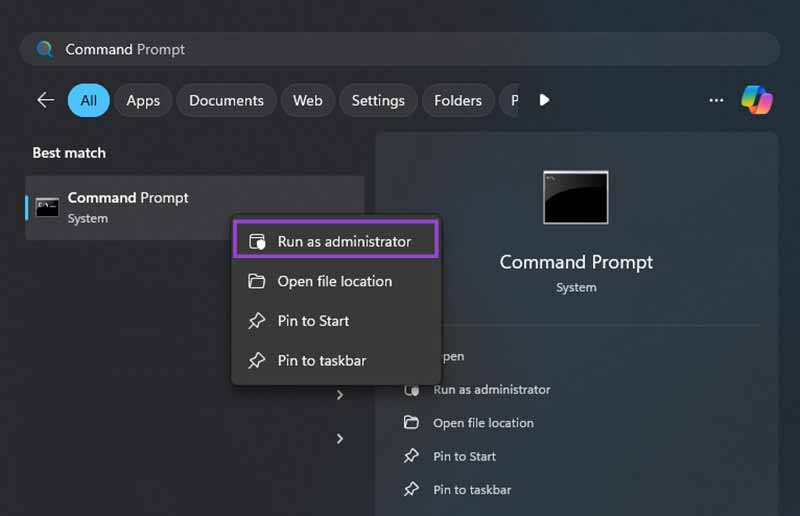Screen dimensions: 800x516
Task: Click folder icon in context menu
Action: pyautogui.click(x=256, y=281)
